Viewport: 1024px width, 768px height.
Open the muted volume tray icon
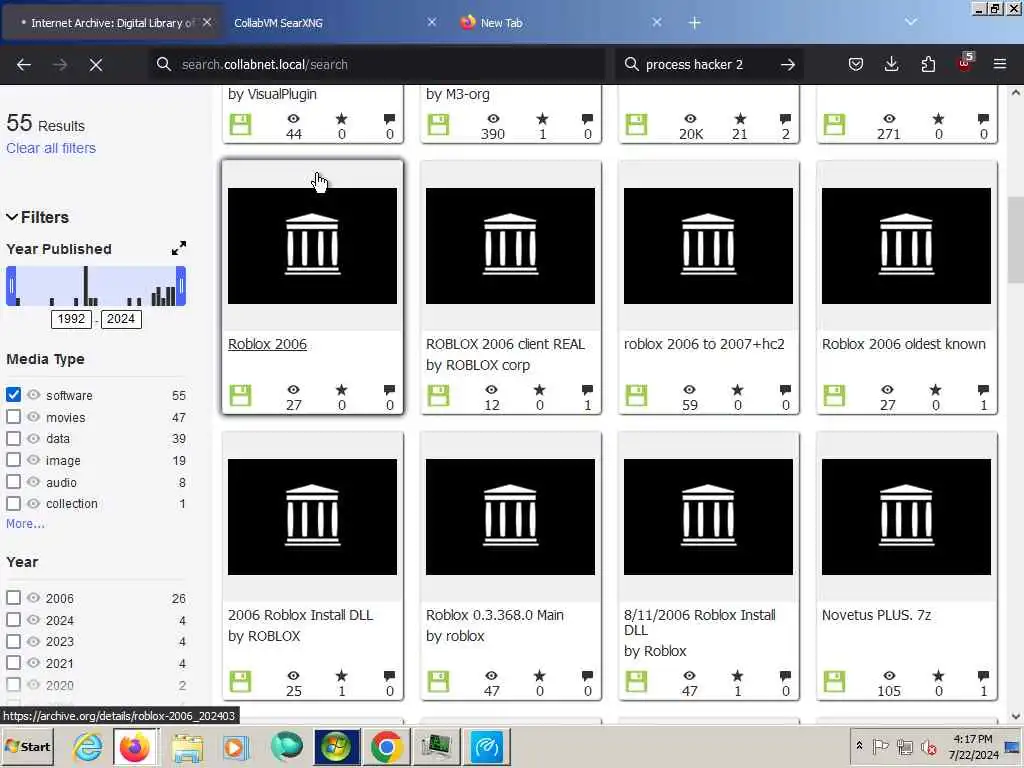pos(928,746)
